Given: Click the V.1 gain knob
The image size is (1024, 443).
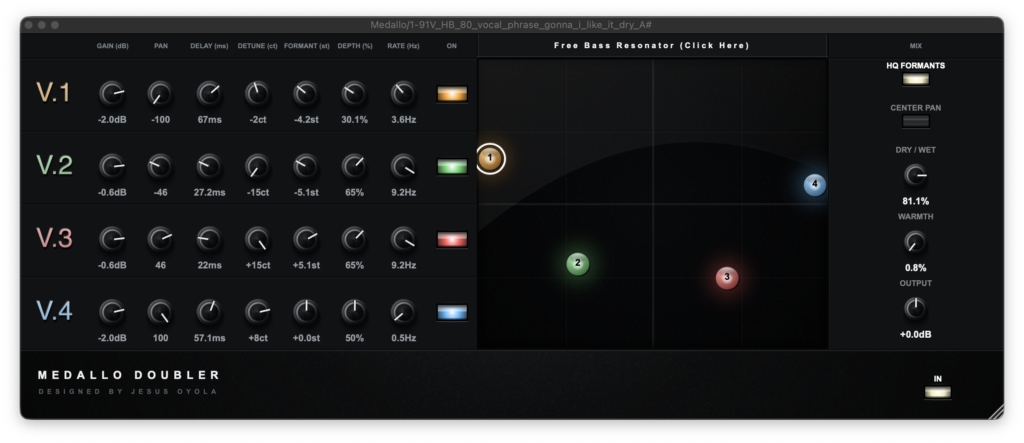Looking at the screenshot, I should tap(112, 94).
